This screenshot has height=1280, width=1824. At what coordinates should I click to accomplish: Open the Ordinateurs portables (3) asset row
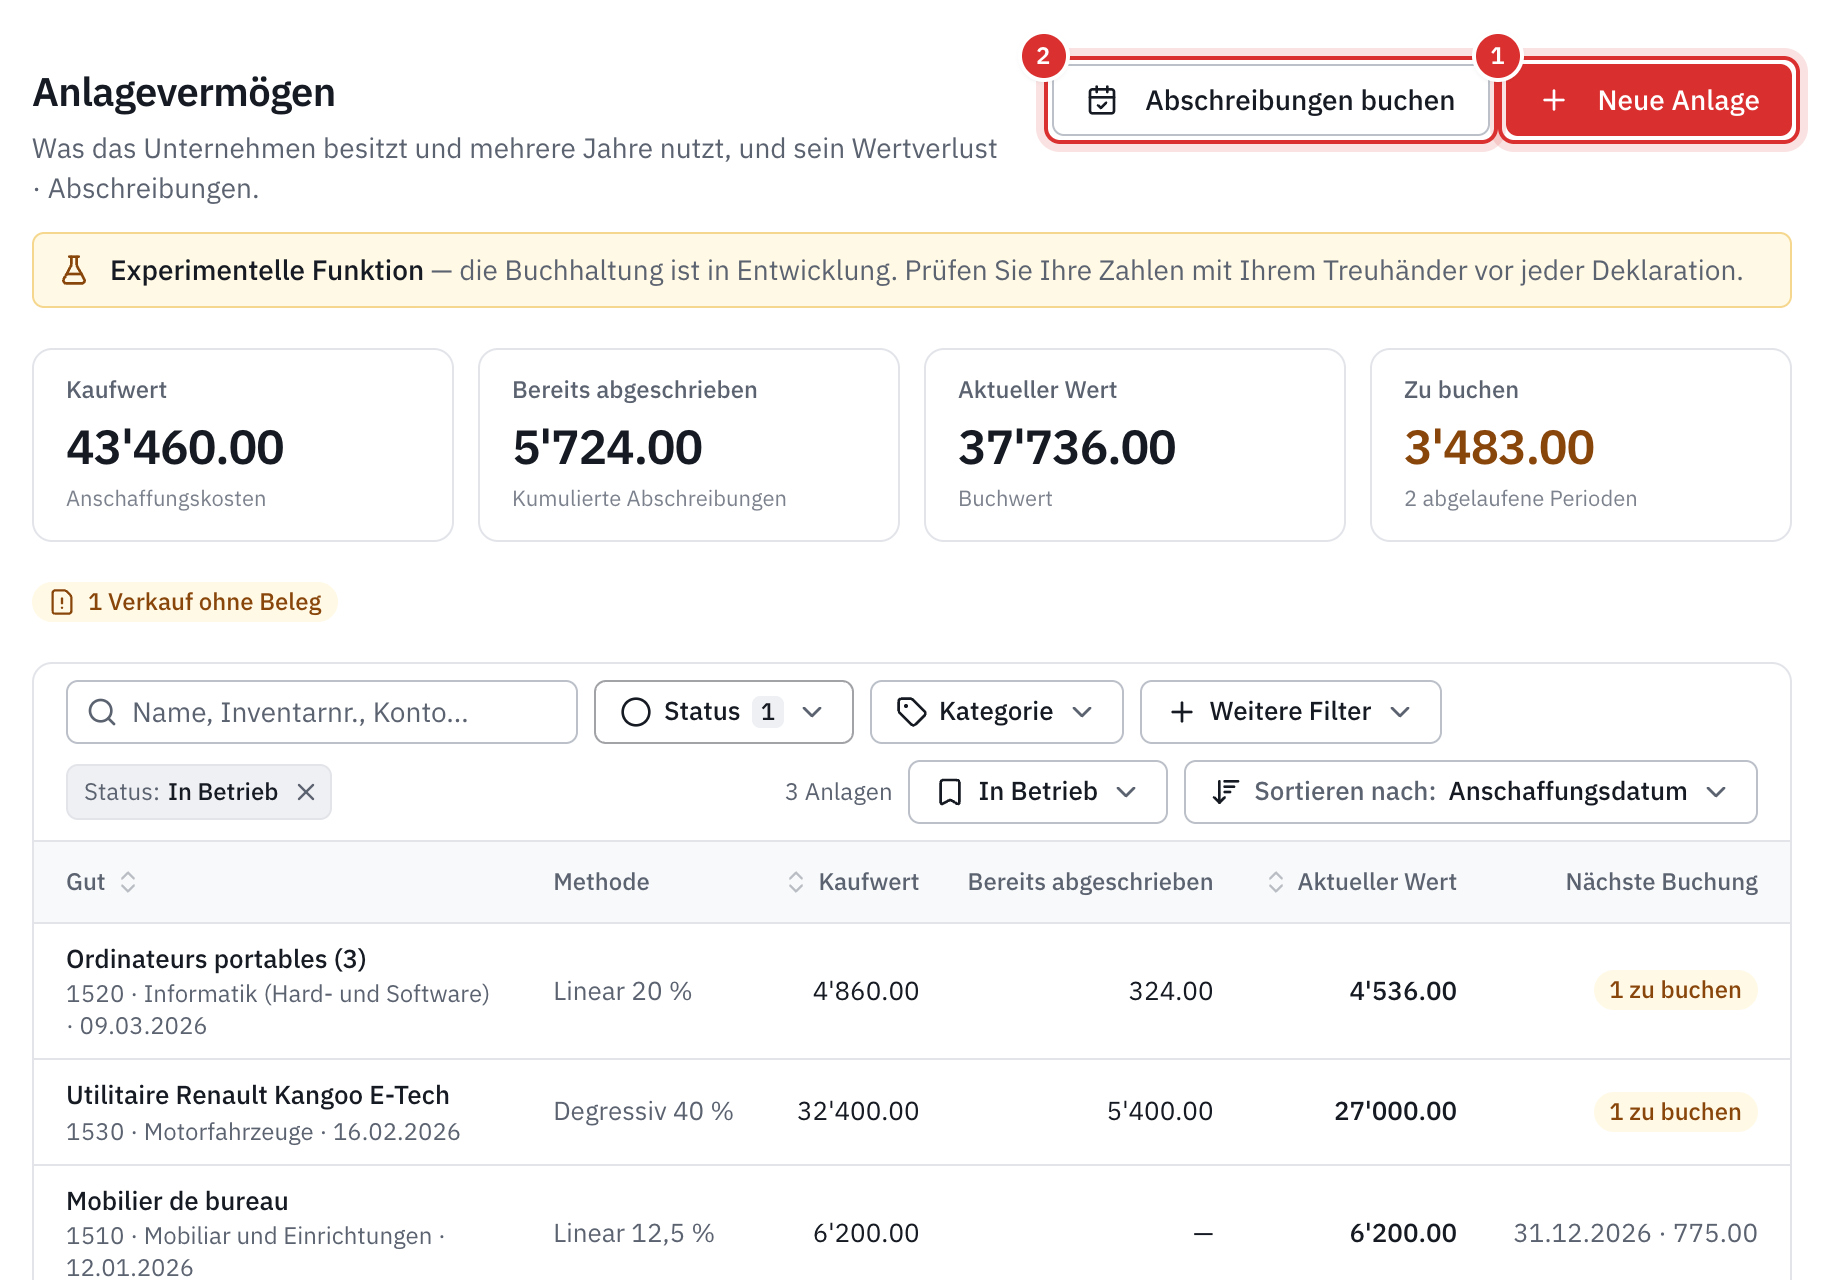(x=912, y=991)
